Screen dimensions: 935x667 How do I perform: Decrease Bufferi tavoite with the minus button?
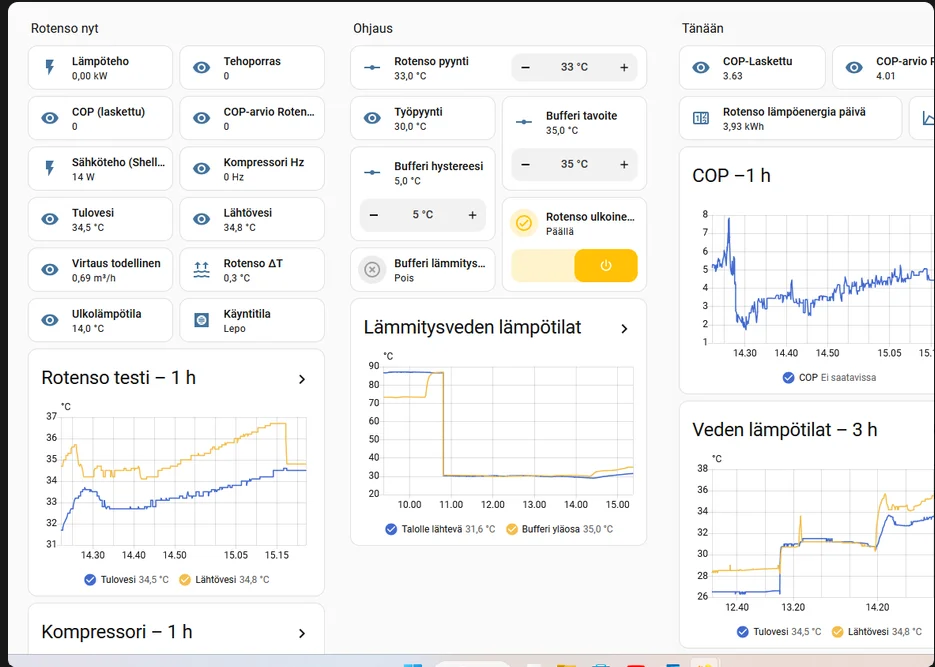click(x=525, y=164)
